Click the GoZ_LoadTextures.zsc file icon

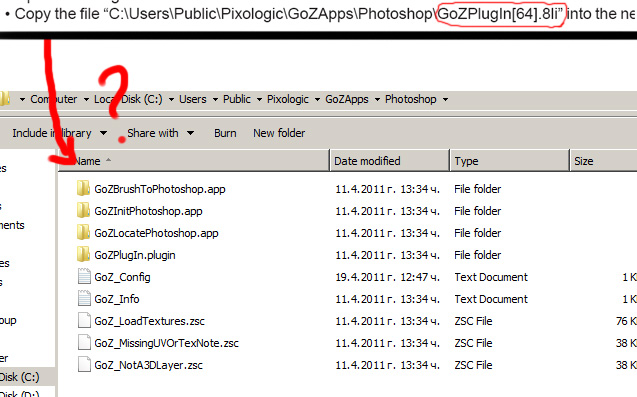tap(84, 320)
